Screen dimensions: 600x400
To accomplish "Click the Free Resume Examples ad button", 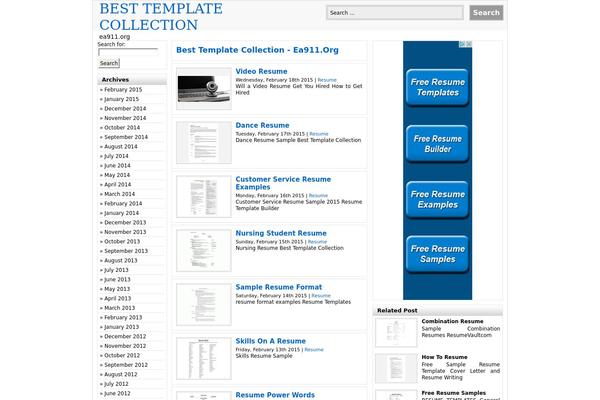I will [437, 199].
